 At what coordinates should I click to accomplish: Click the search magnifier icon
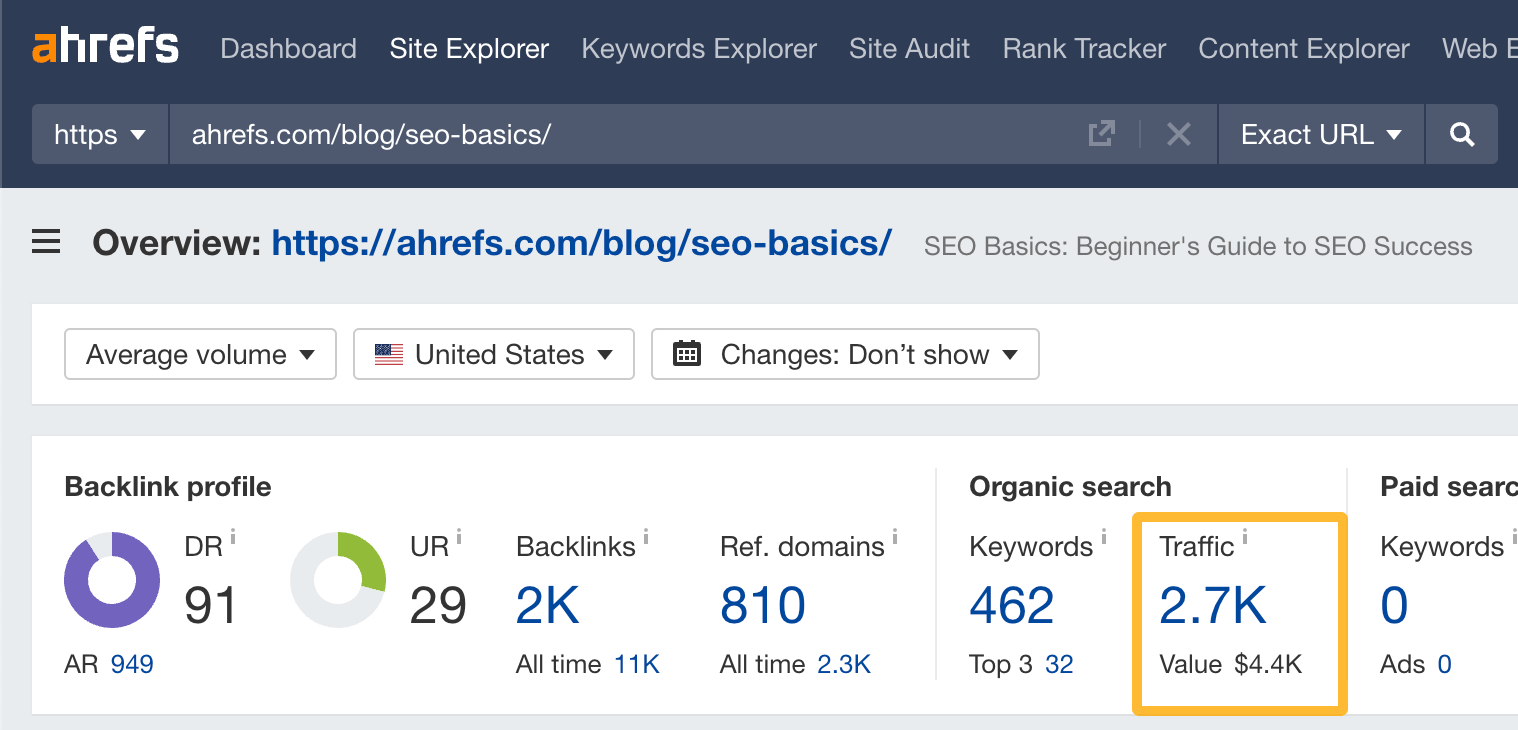pos(1461,134)
